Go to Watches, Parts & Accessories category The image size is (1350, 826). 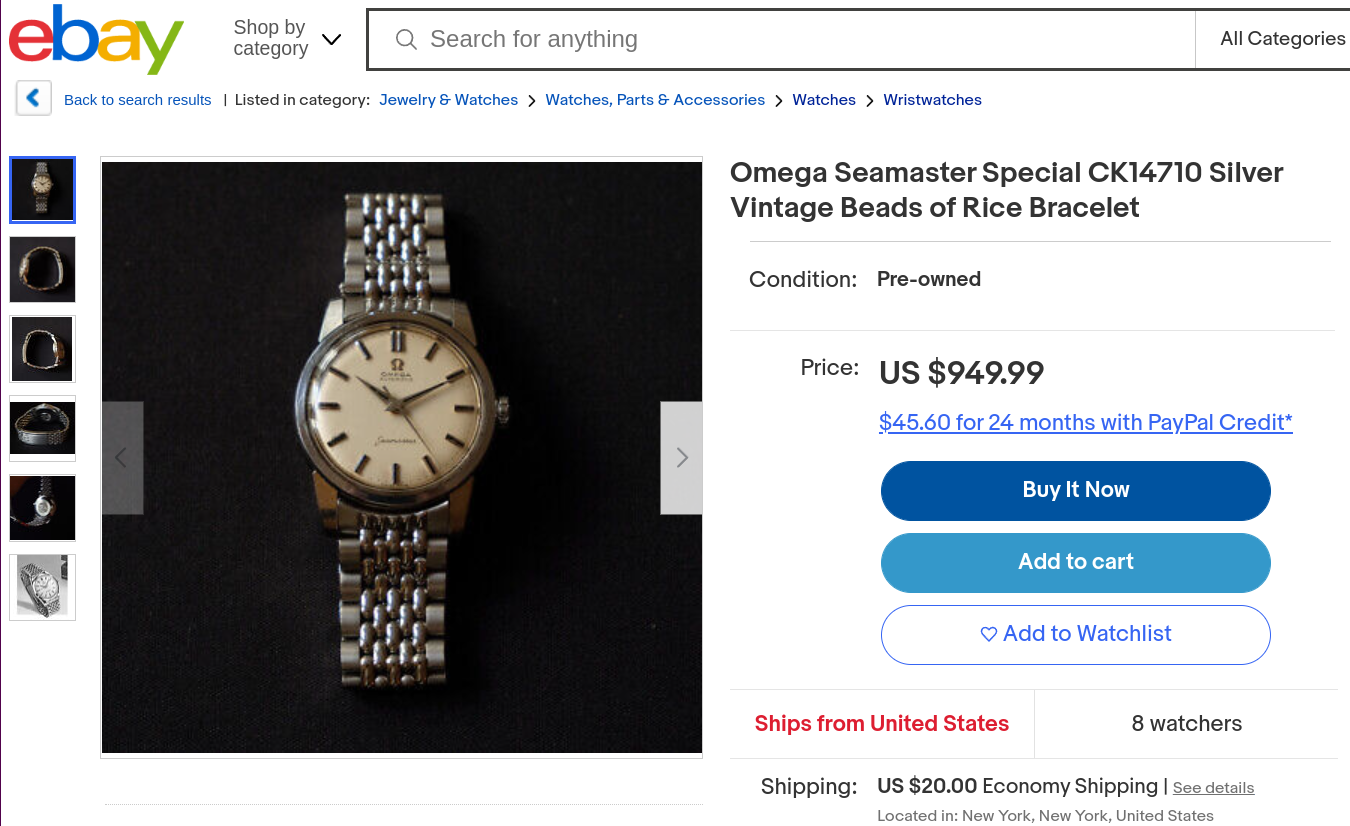click(654, 100)
